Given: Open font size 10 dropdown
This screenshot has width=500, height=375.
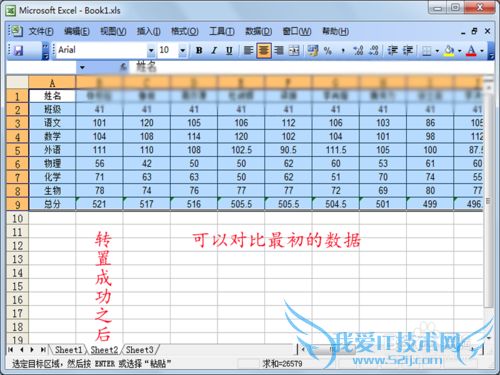Looking at the screenshot, I should [183, 51].
